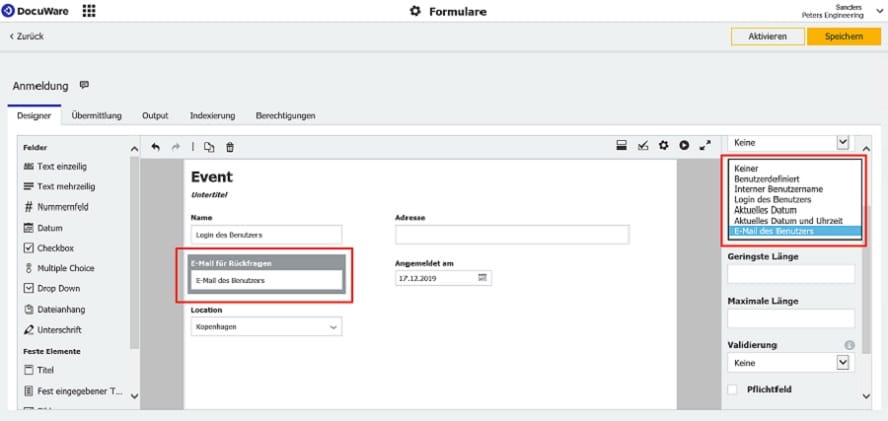Click the Maximale Länge input field
Image resolution: width=888 pixels, height=421 pixels.
click(x=790, y=319)
